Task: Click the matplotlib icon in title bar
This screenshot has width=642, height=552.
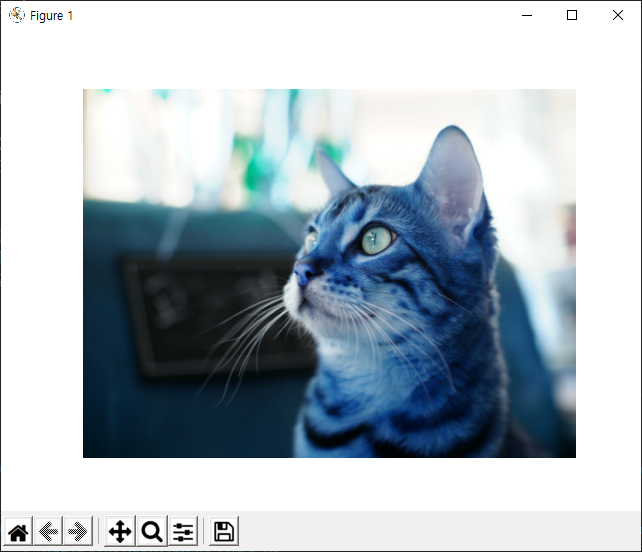Action: coord(17,15)
